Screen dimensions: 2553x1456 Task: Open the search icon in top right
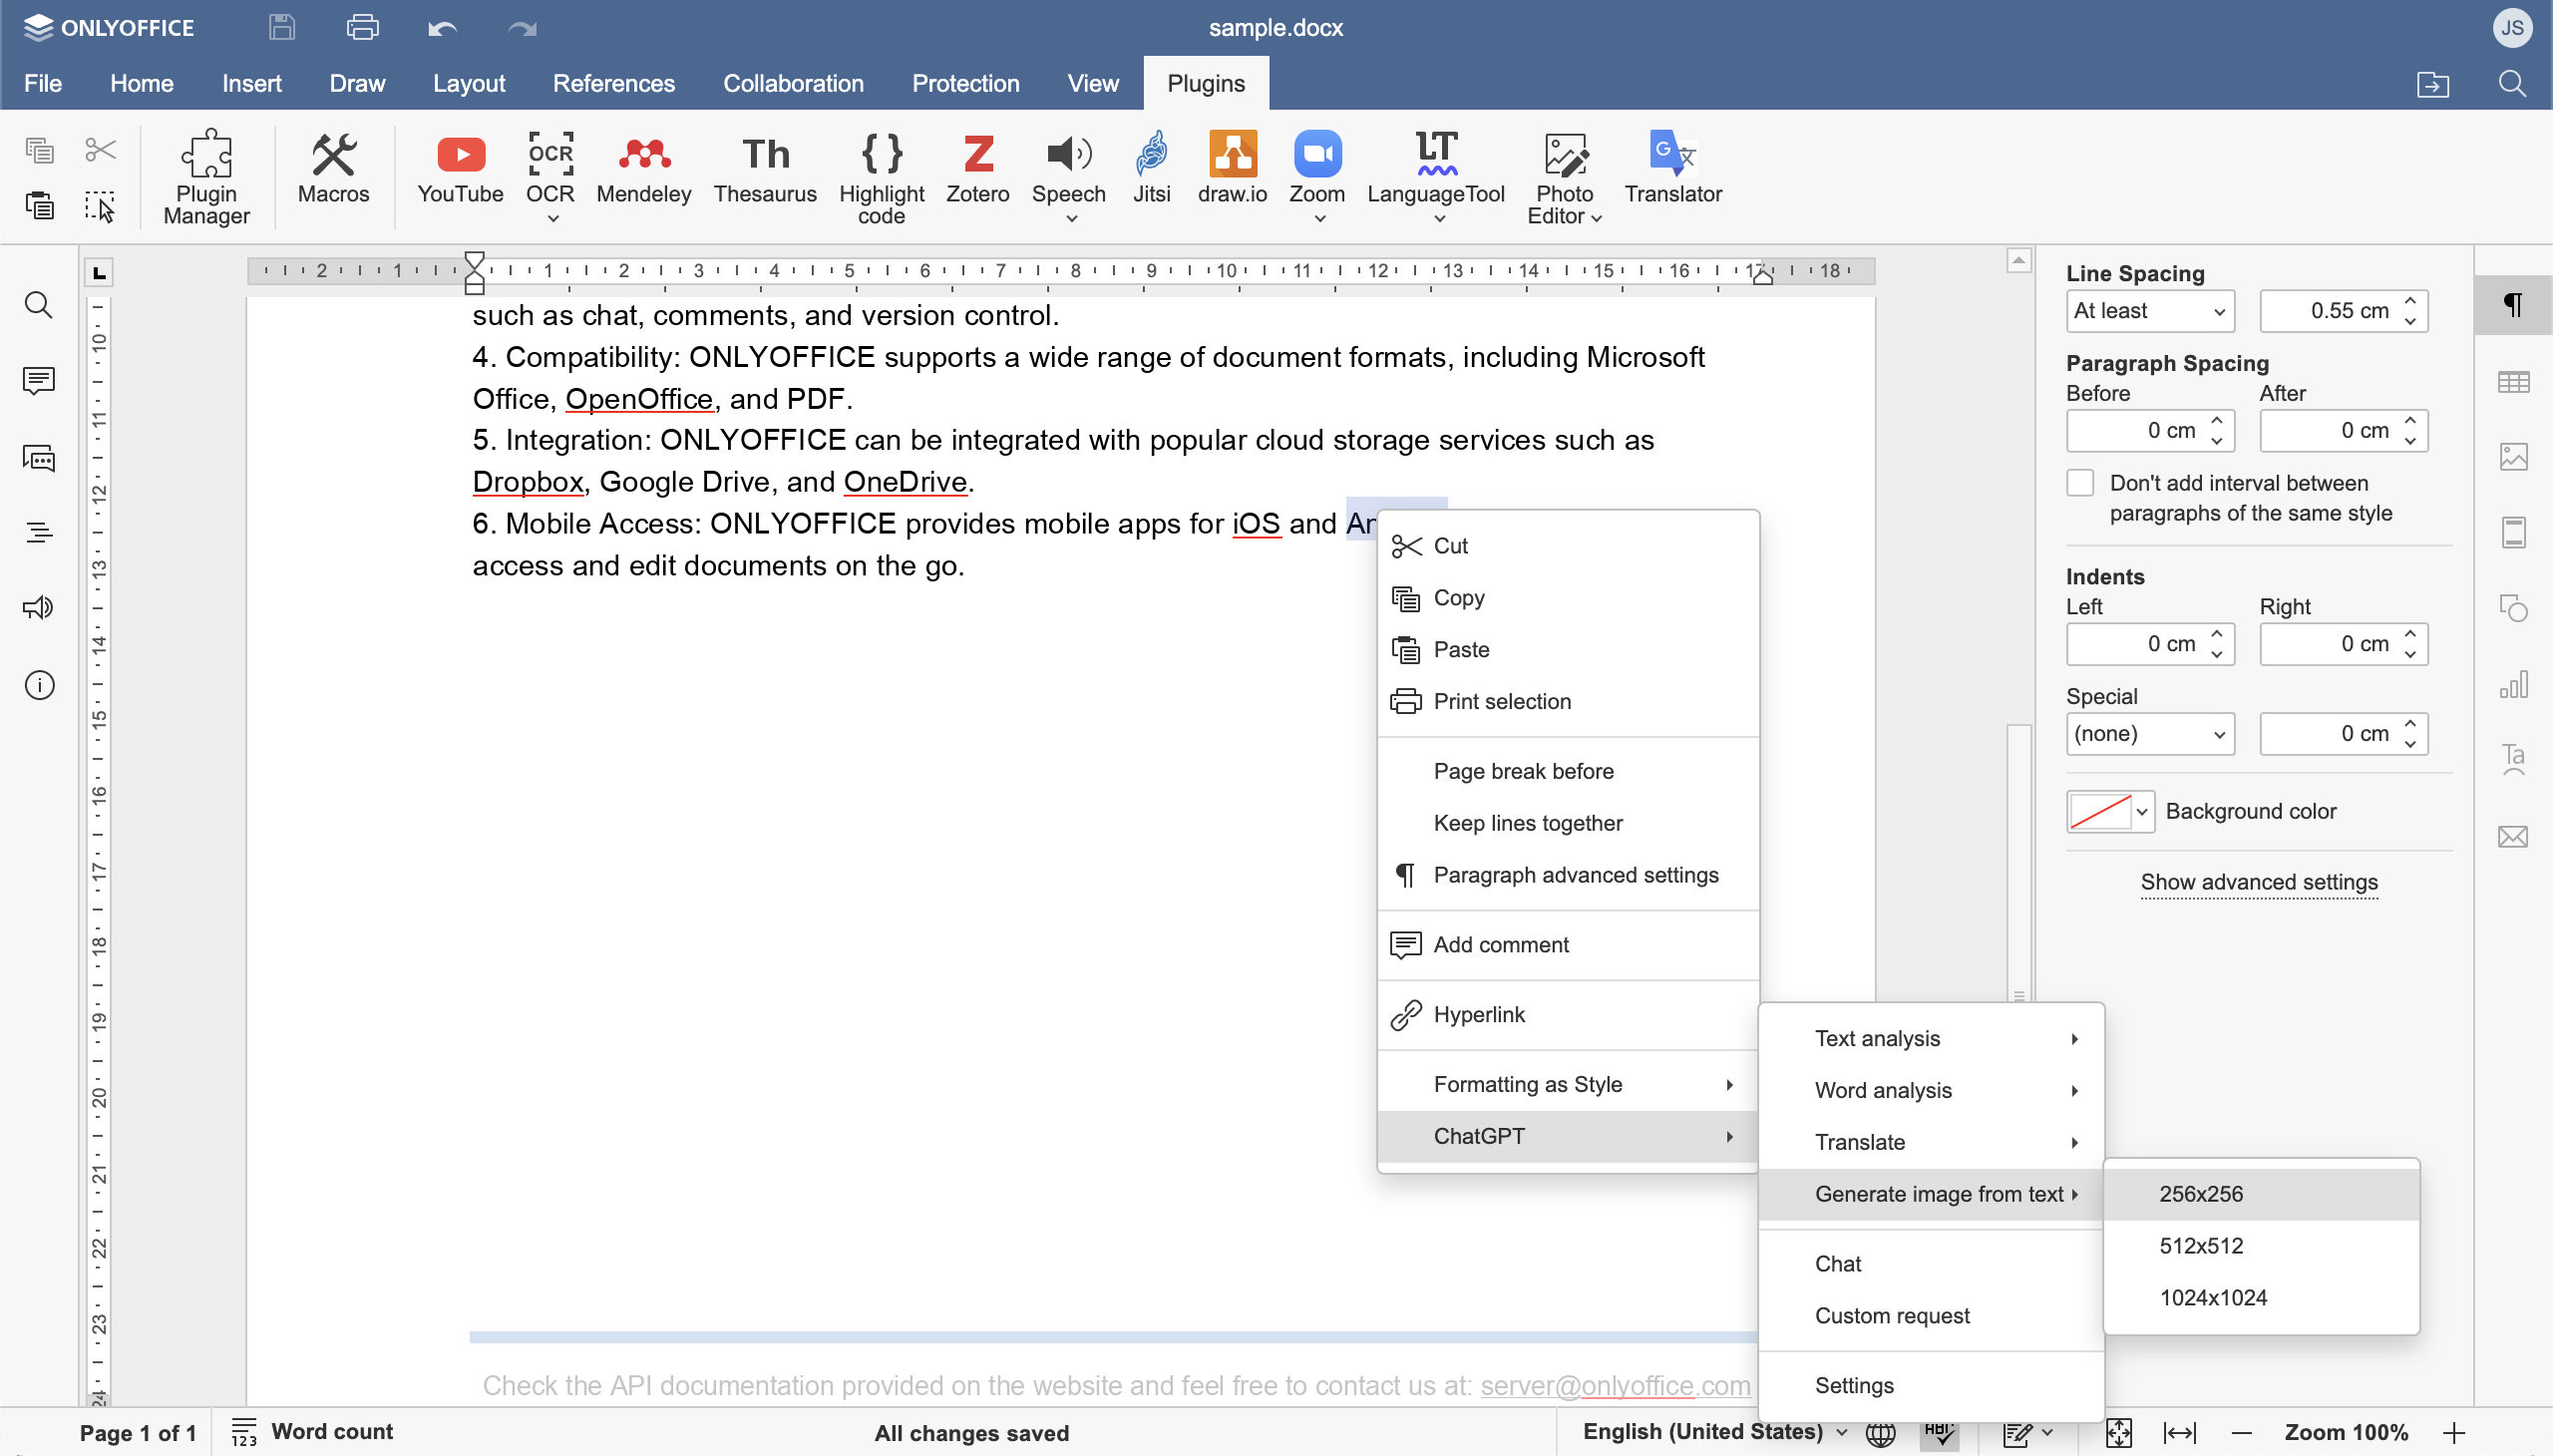(2512, 83)
